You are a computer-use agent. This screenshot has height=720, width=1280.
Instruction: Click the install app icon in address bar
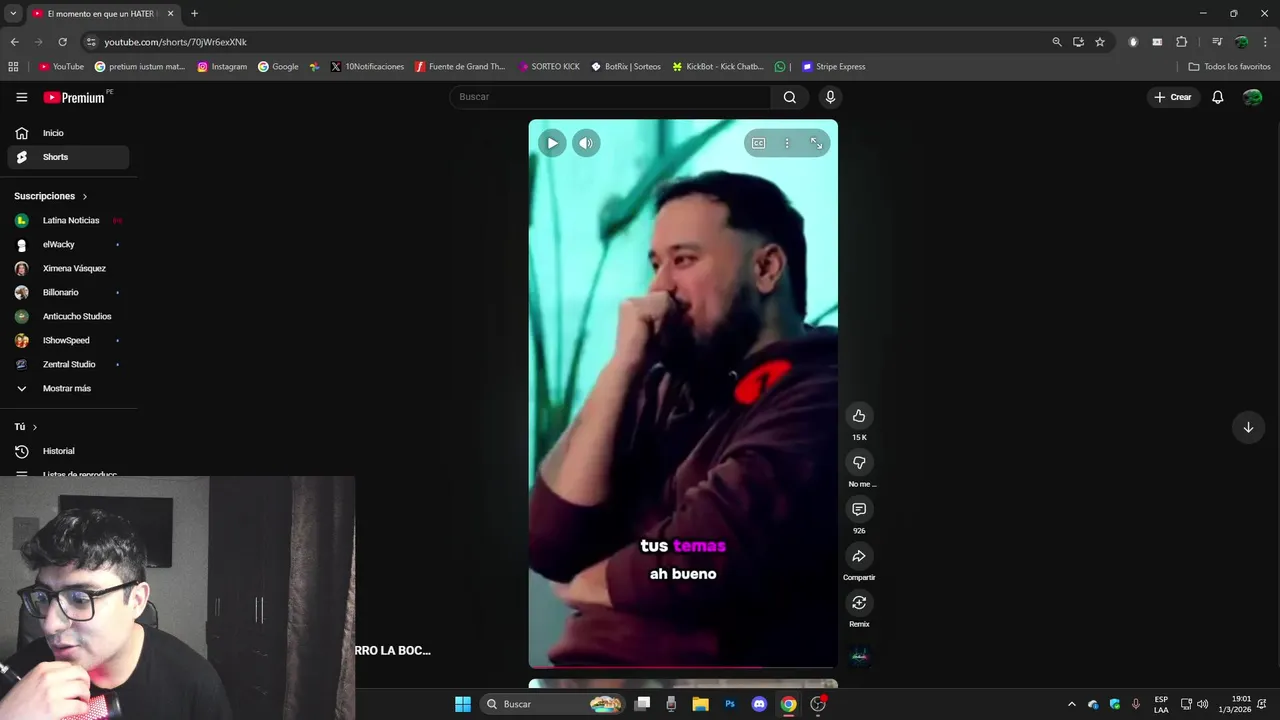[x=1078, y=42]
